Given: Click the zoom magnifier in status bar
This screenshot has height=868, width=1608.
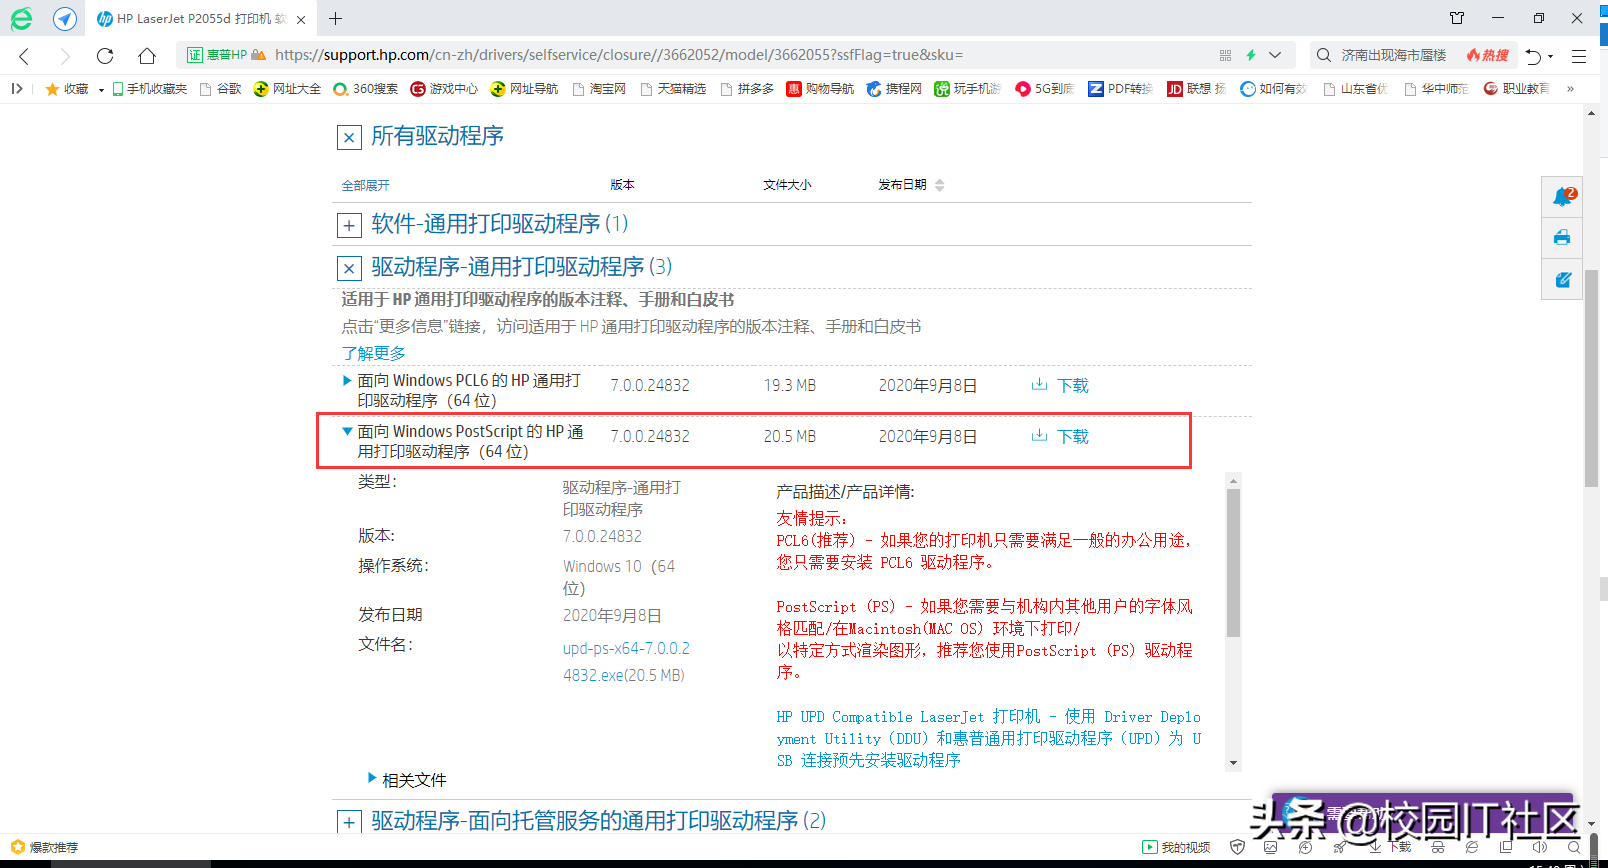Looking at the screenshot, I should point(1574,847).
